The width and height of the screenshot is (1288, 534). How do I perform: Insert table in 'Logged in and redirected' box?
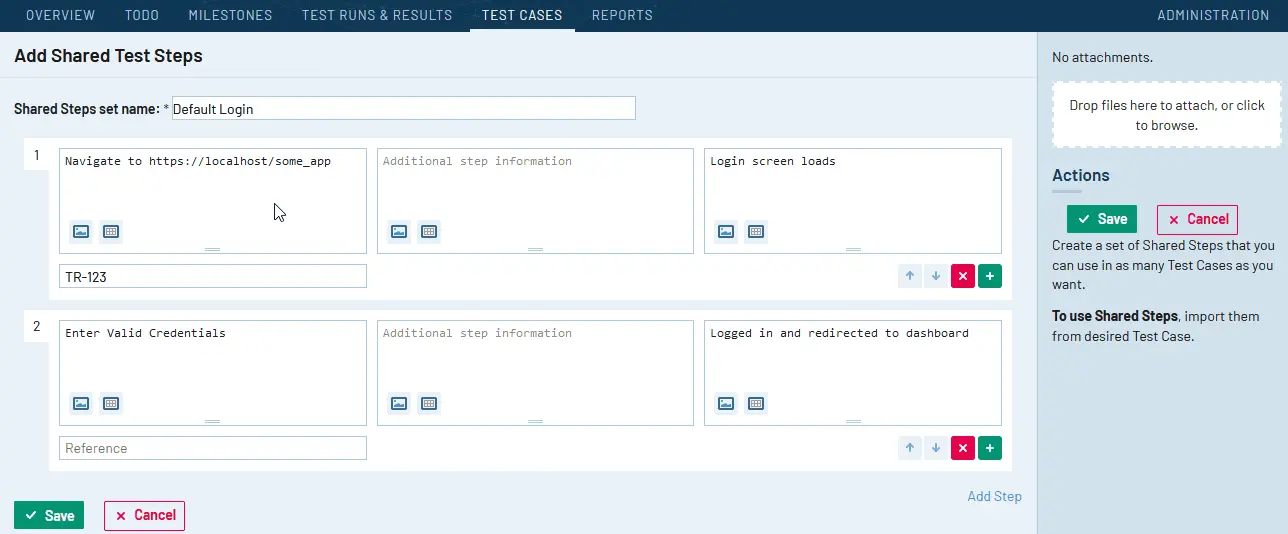[x=756, y=403]
